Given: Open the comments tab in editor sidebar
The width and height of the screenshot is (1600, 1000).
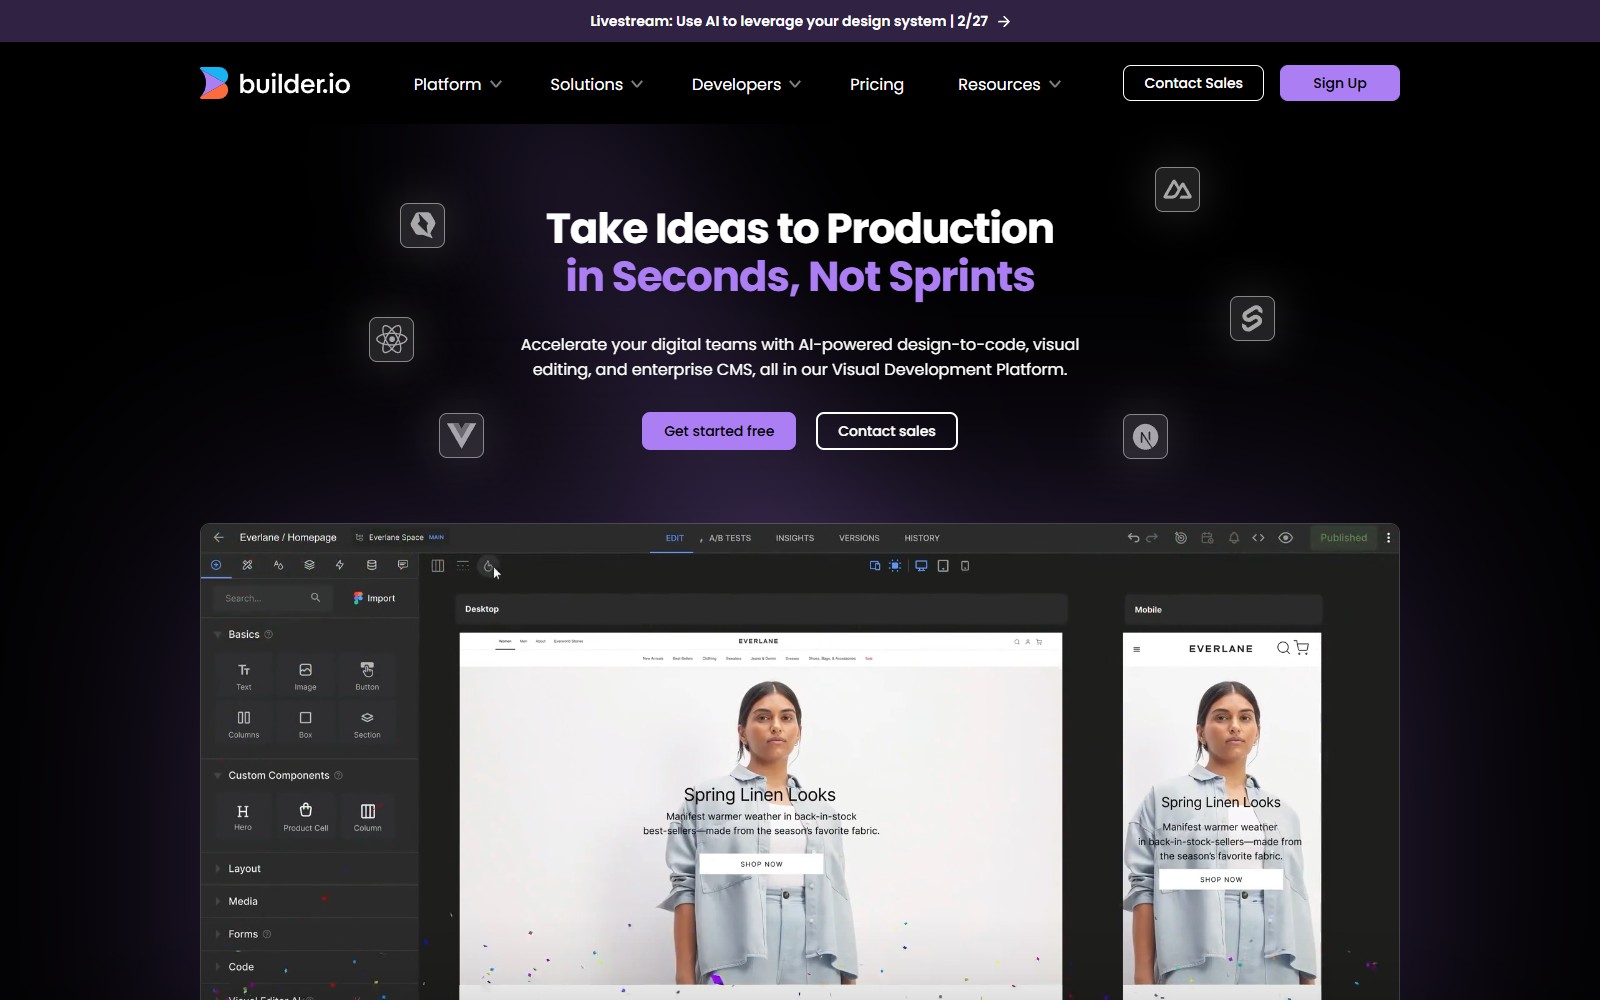Looking at the screenshot, I should click(402, 565).
